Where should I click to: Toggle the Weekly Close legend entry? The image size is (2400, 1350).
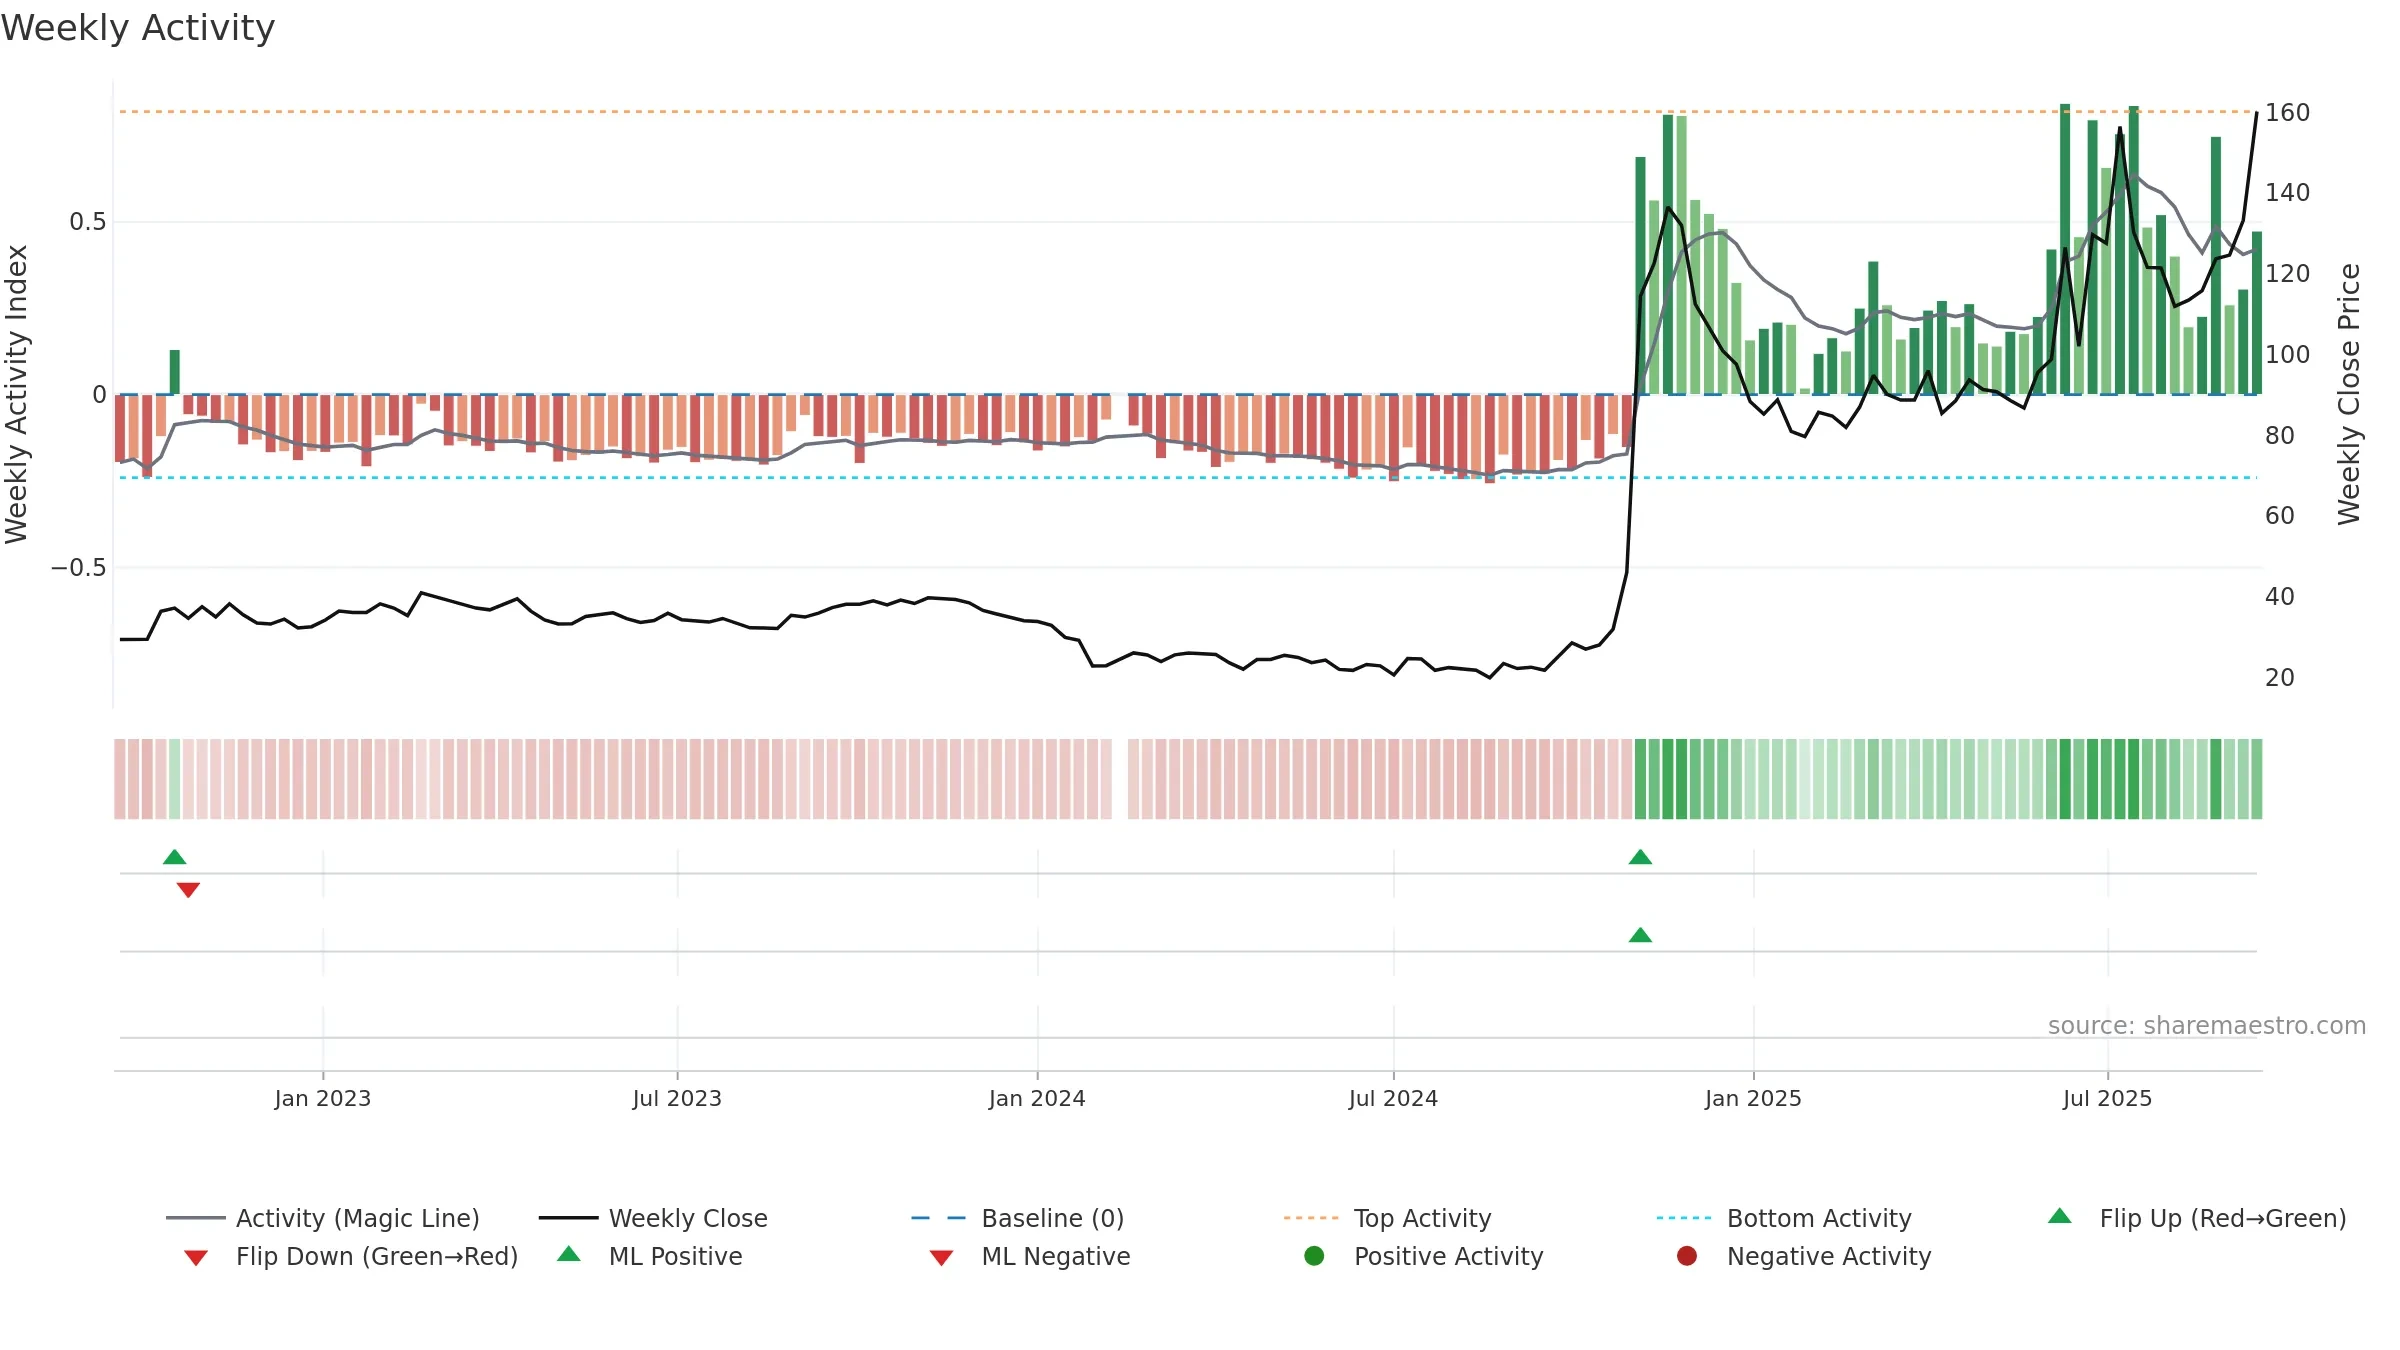tap(653, 1218)
